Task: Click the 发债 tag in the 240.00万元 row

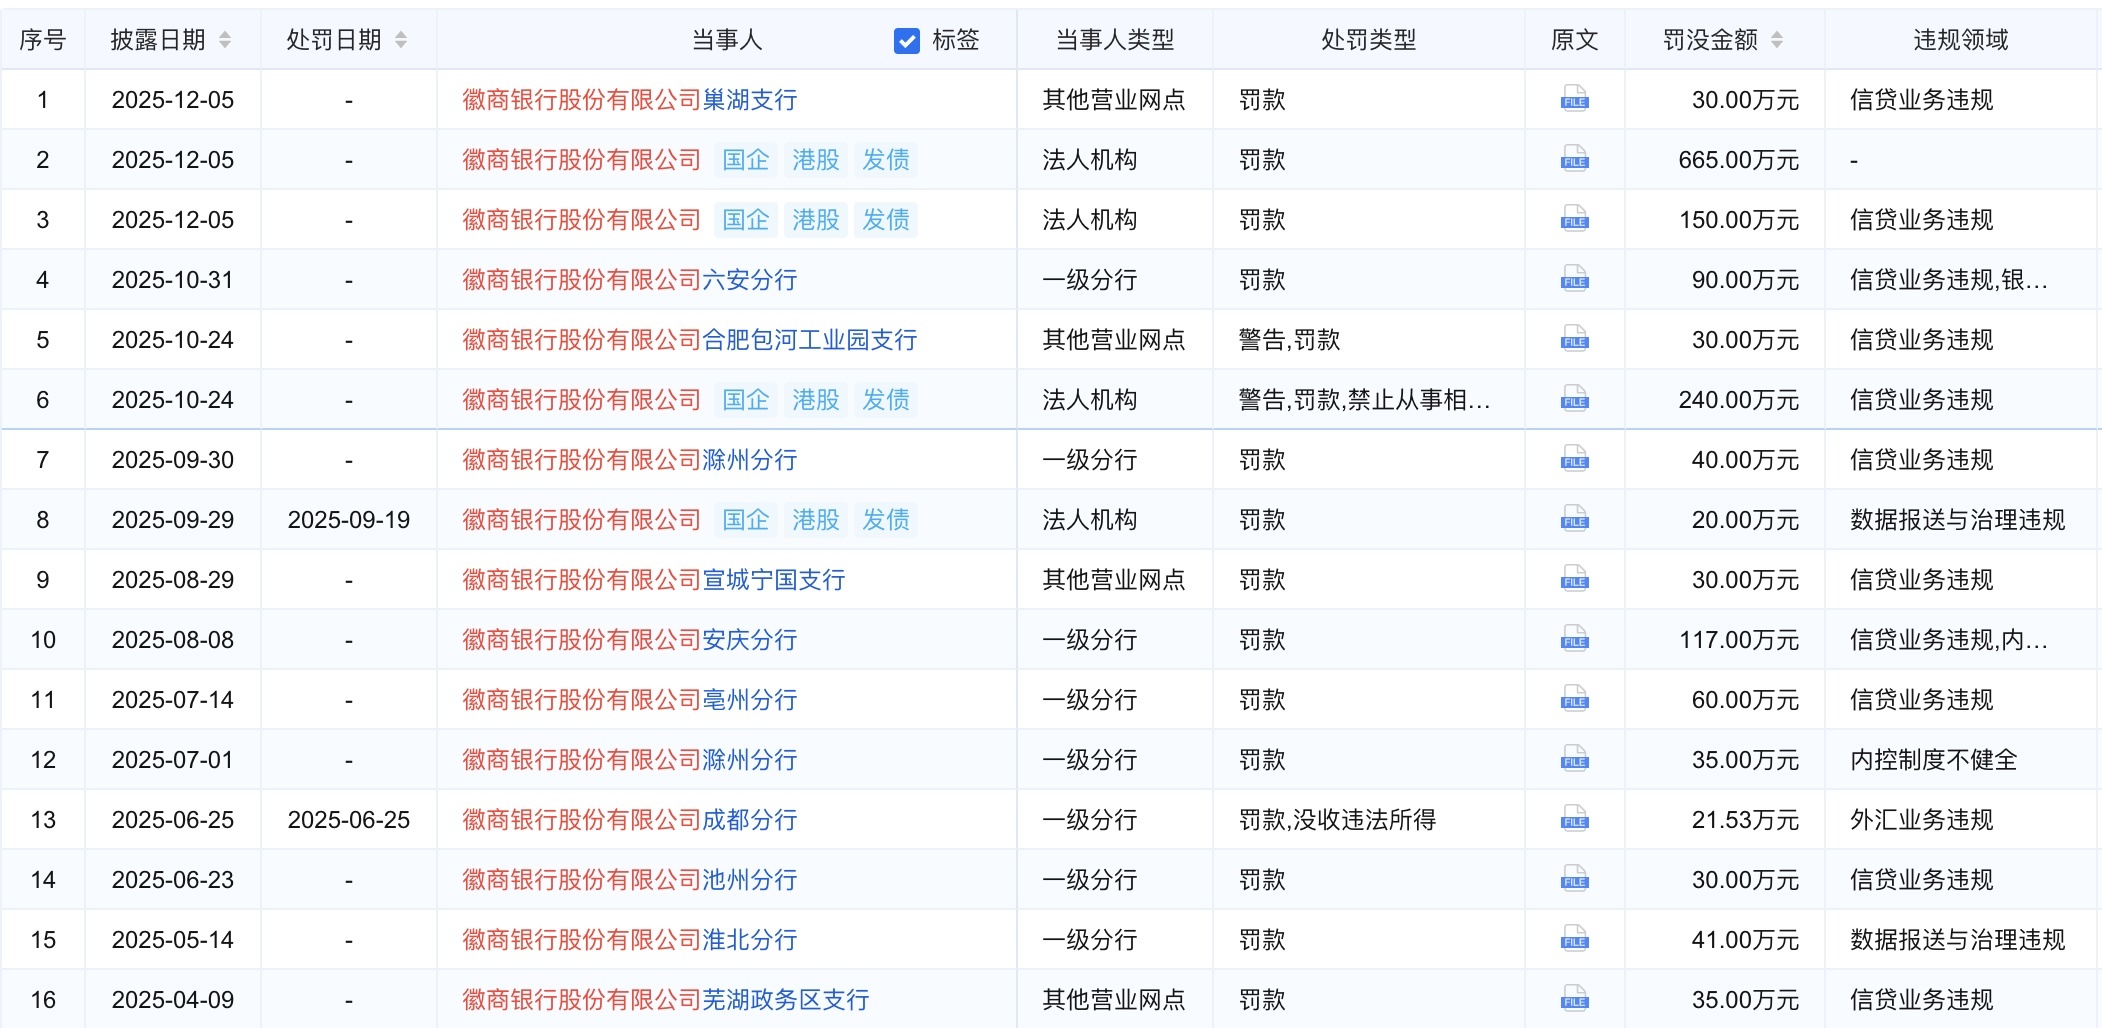Action: click(x=886, y=400)
